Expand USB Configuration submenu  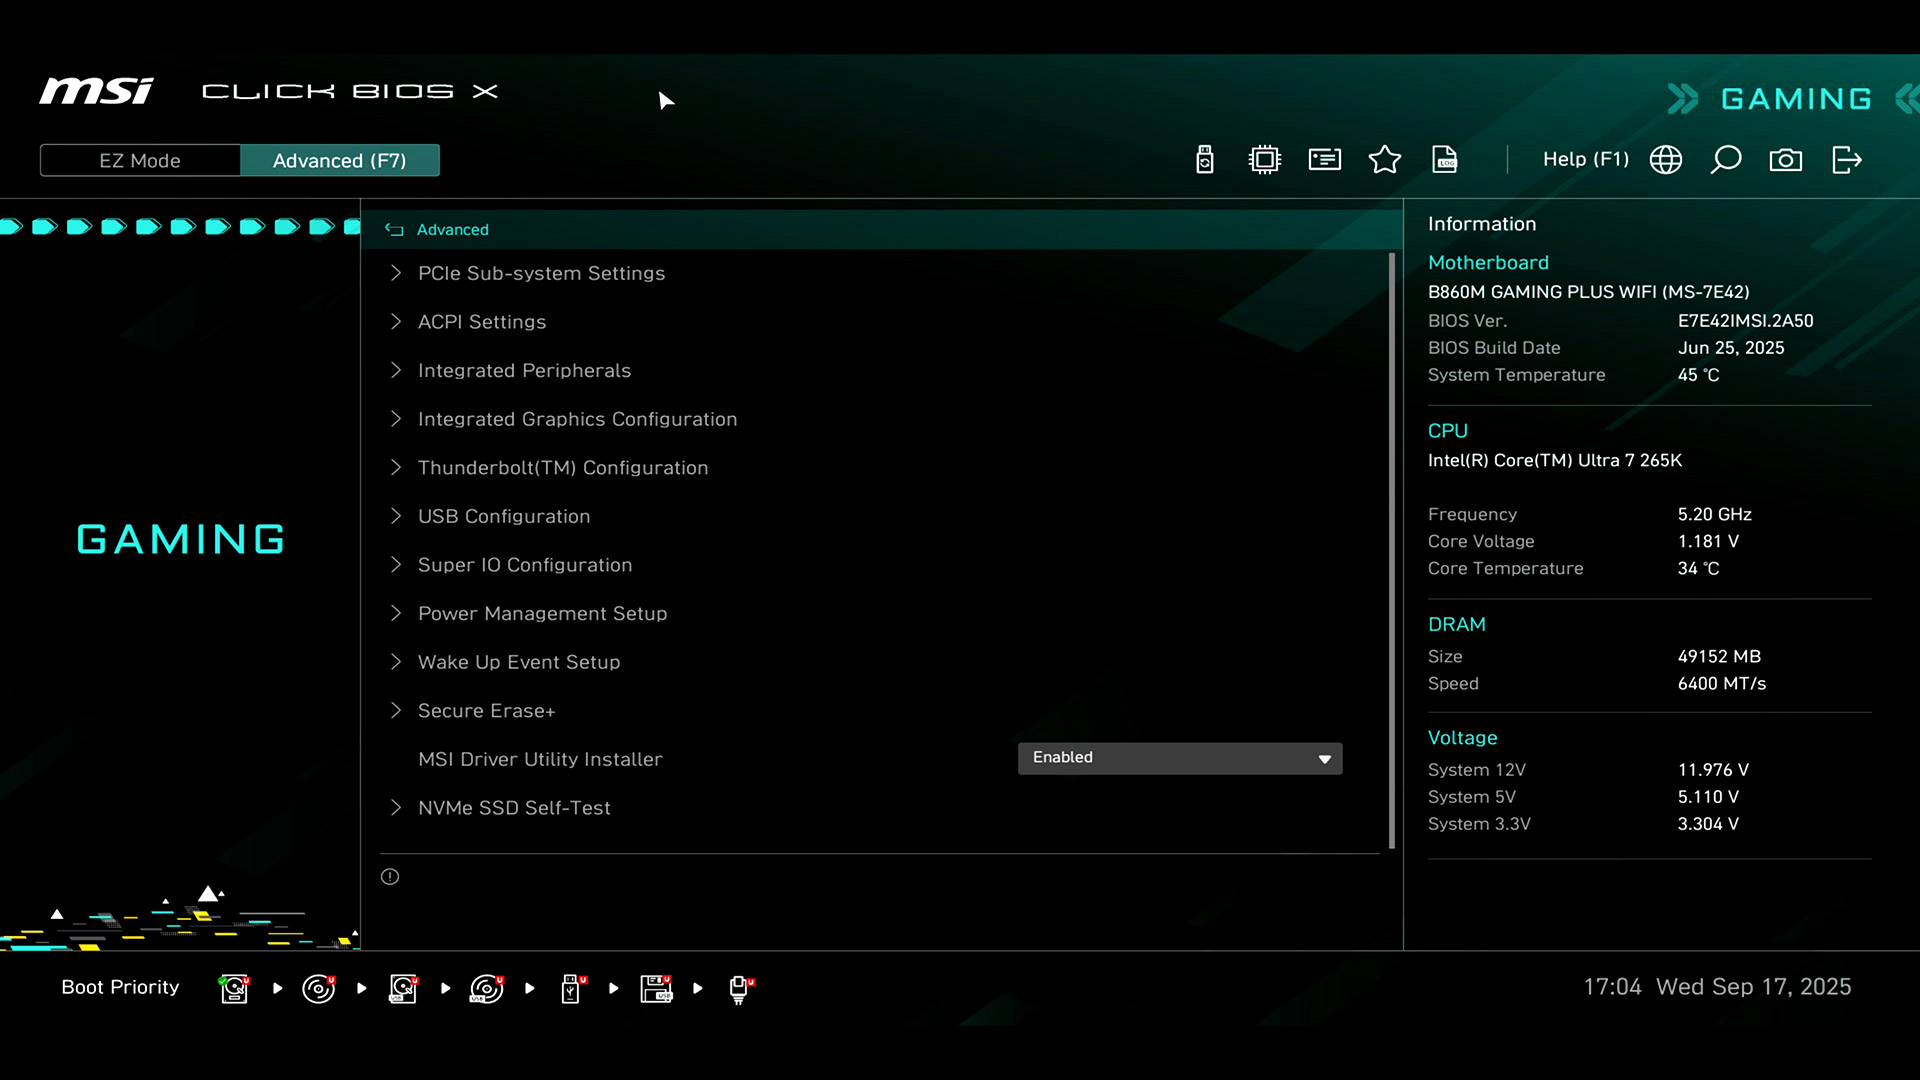point(504,516)
